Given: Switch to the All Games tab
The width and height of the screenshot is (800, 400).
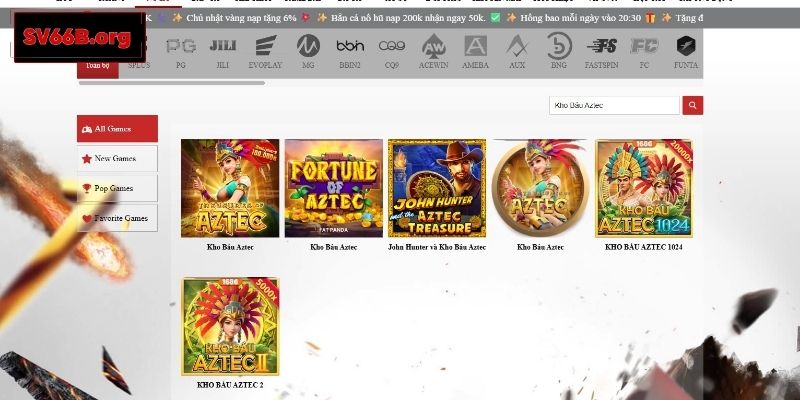Looking at the screenshot, I should coord(117,129).
